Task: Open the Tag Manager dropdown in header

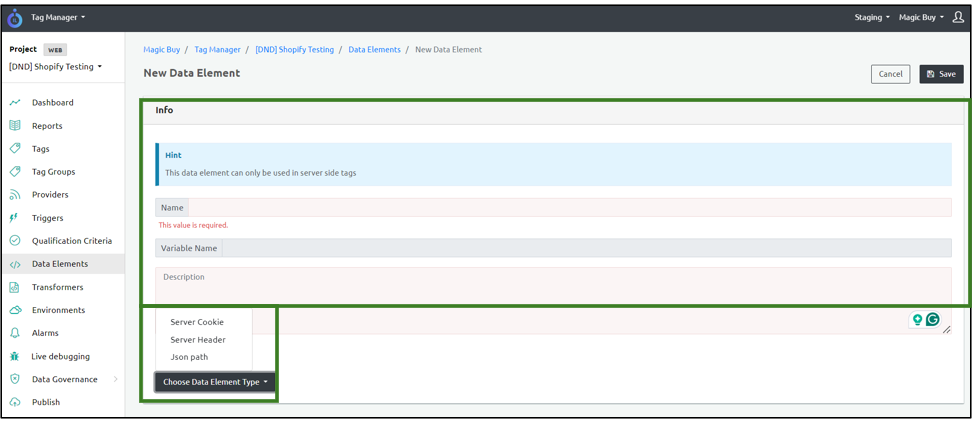Action: coord(58,17)
